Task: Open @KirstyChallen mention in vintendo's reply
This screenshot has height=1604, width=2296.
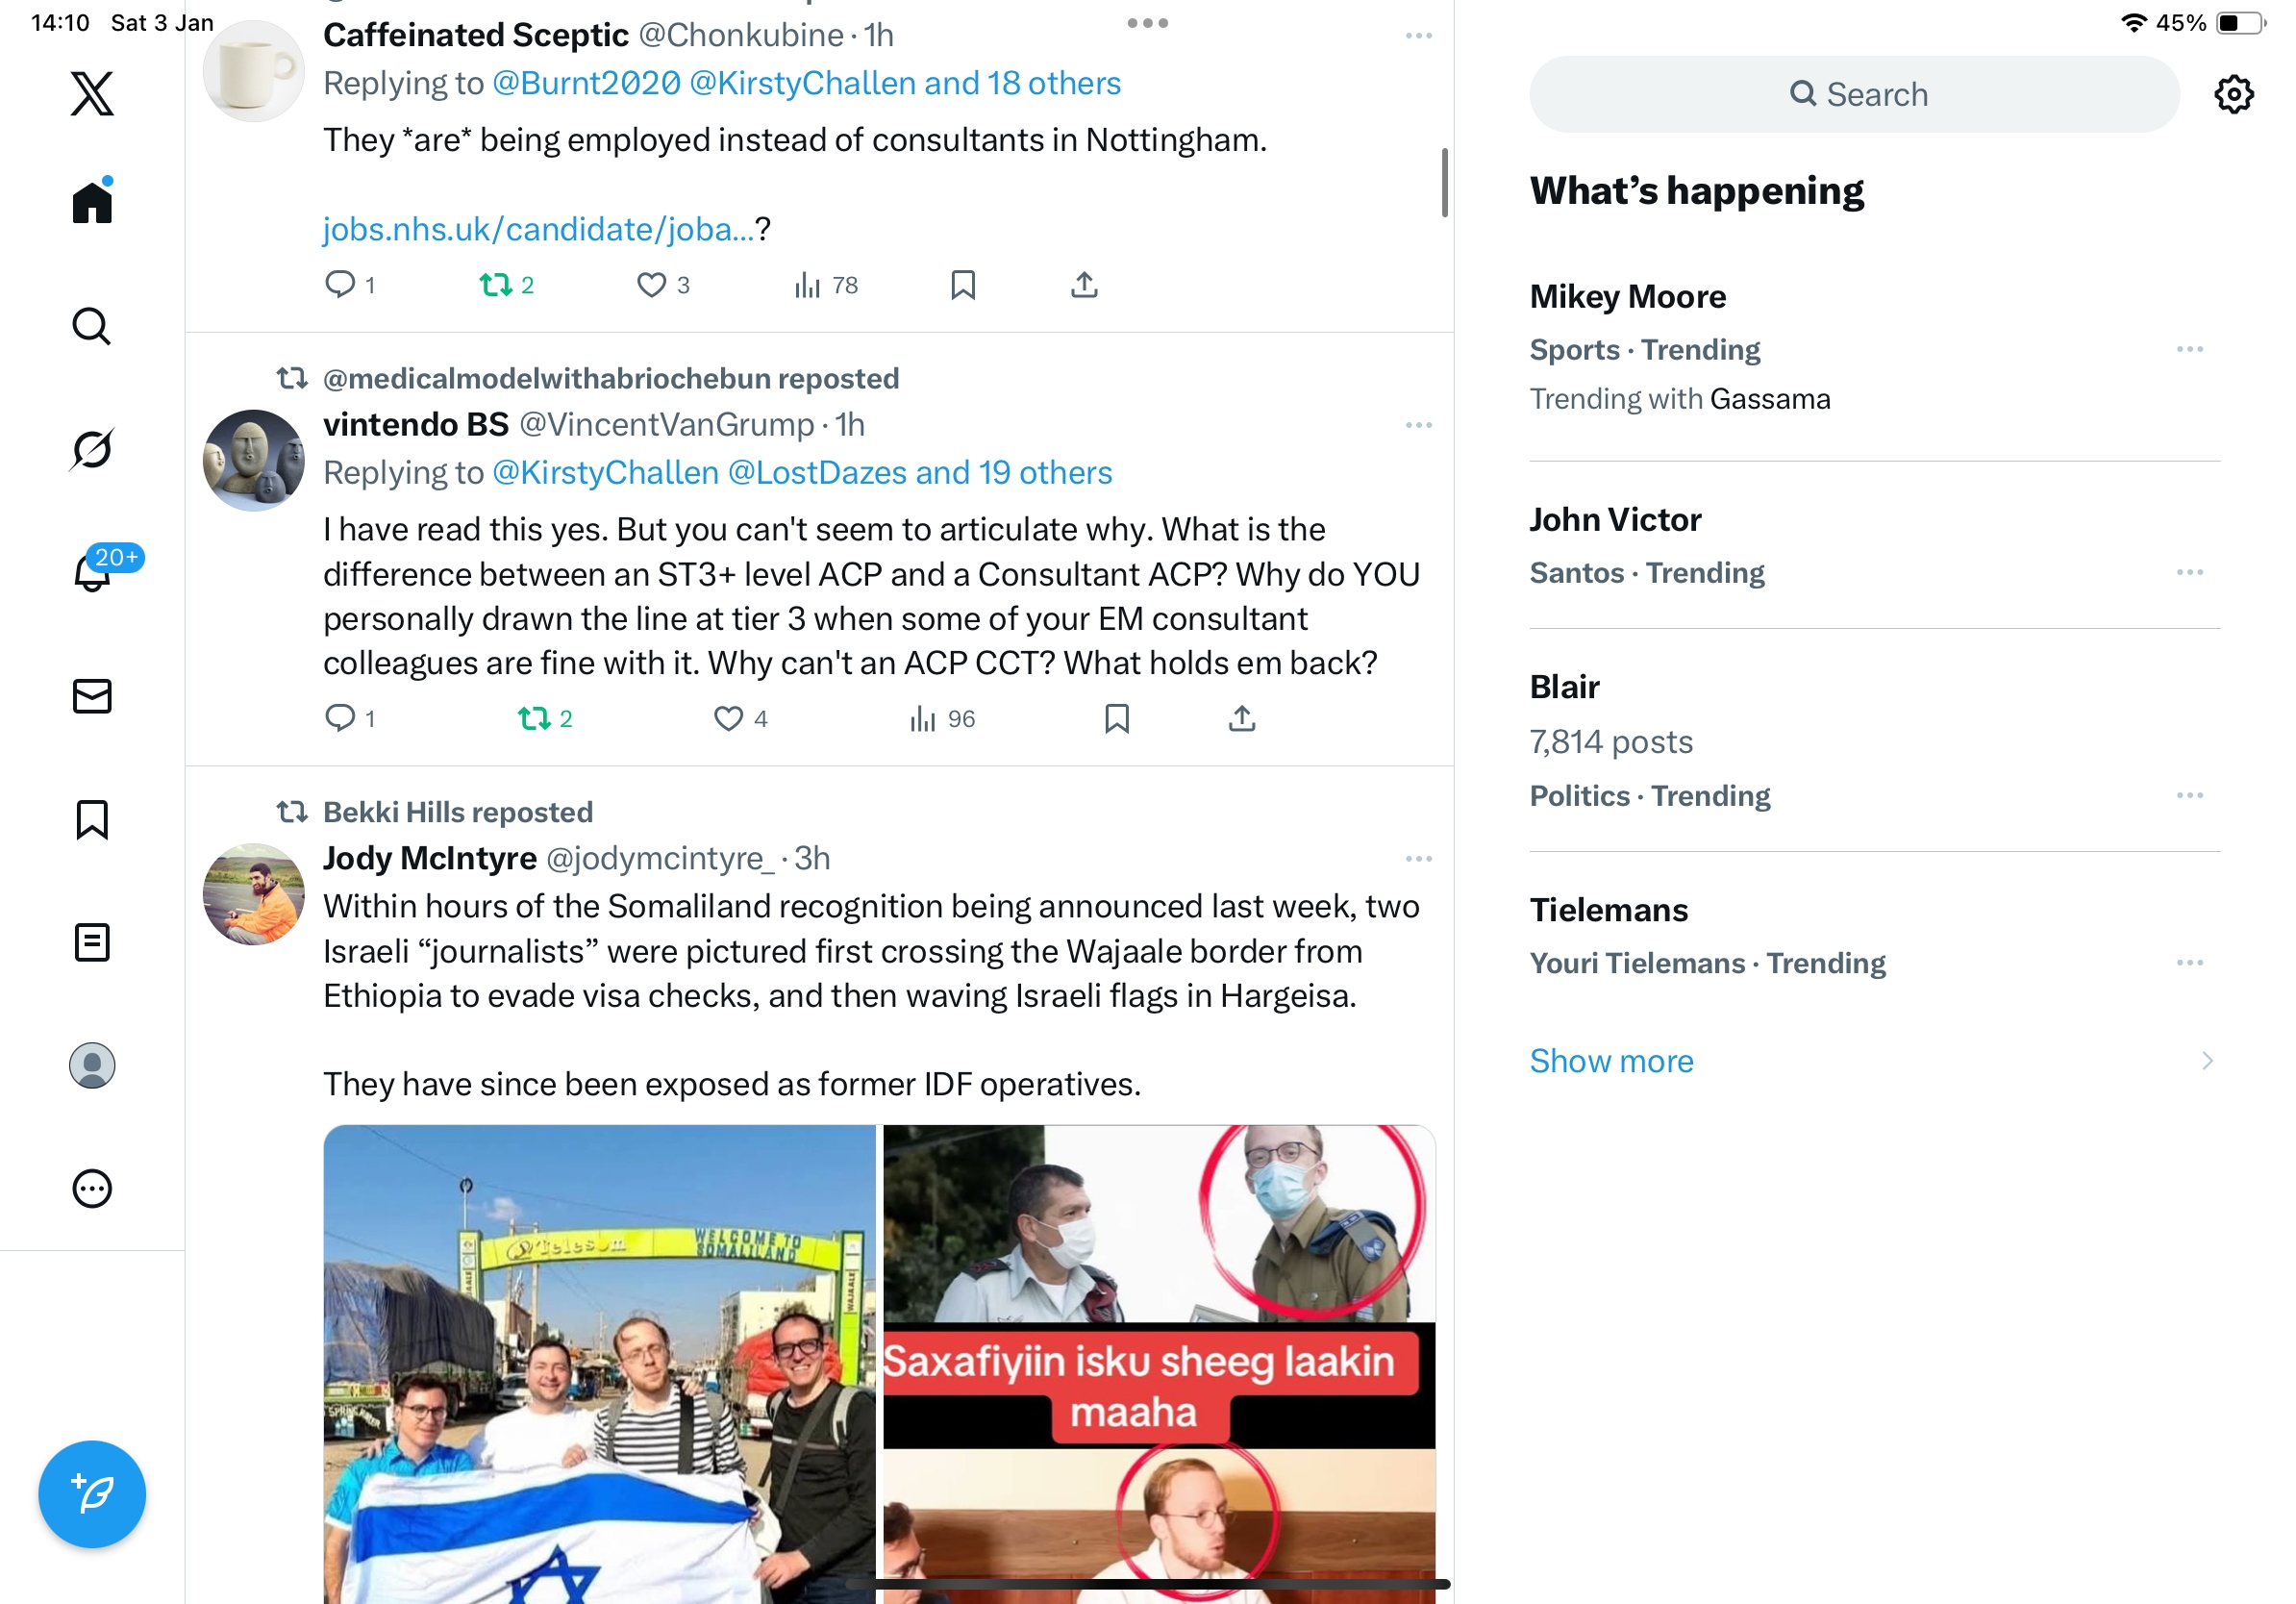Action: [605, 472]
